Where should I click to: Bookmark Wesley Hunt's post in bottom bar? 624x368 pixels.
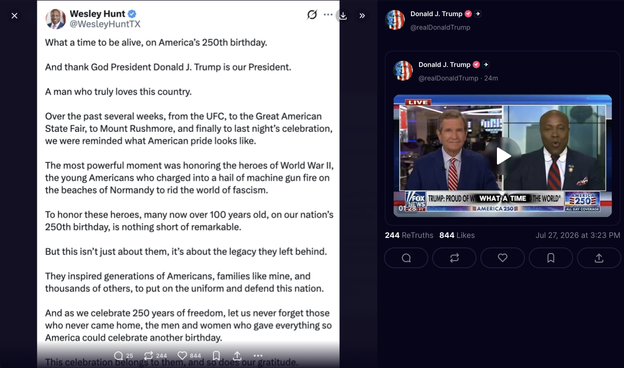(x=216, y=355)
